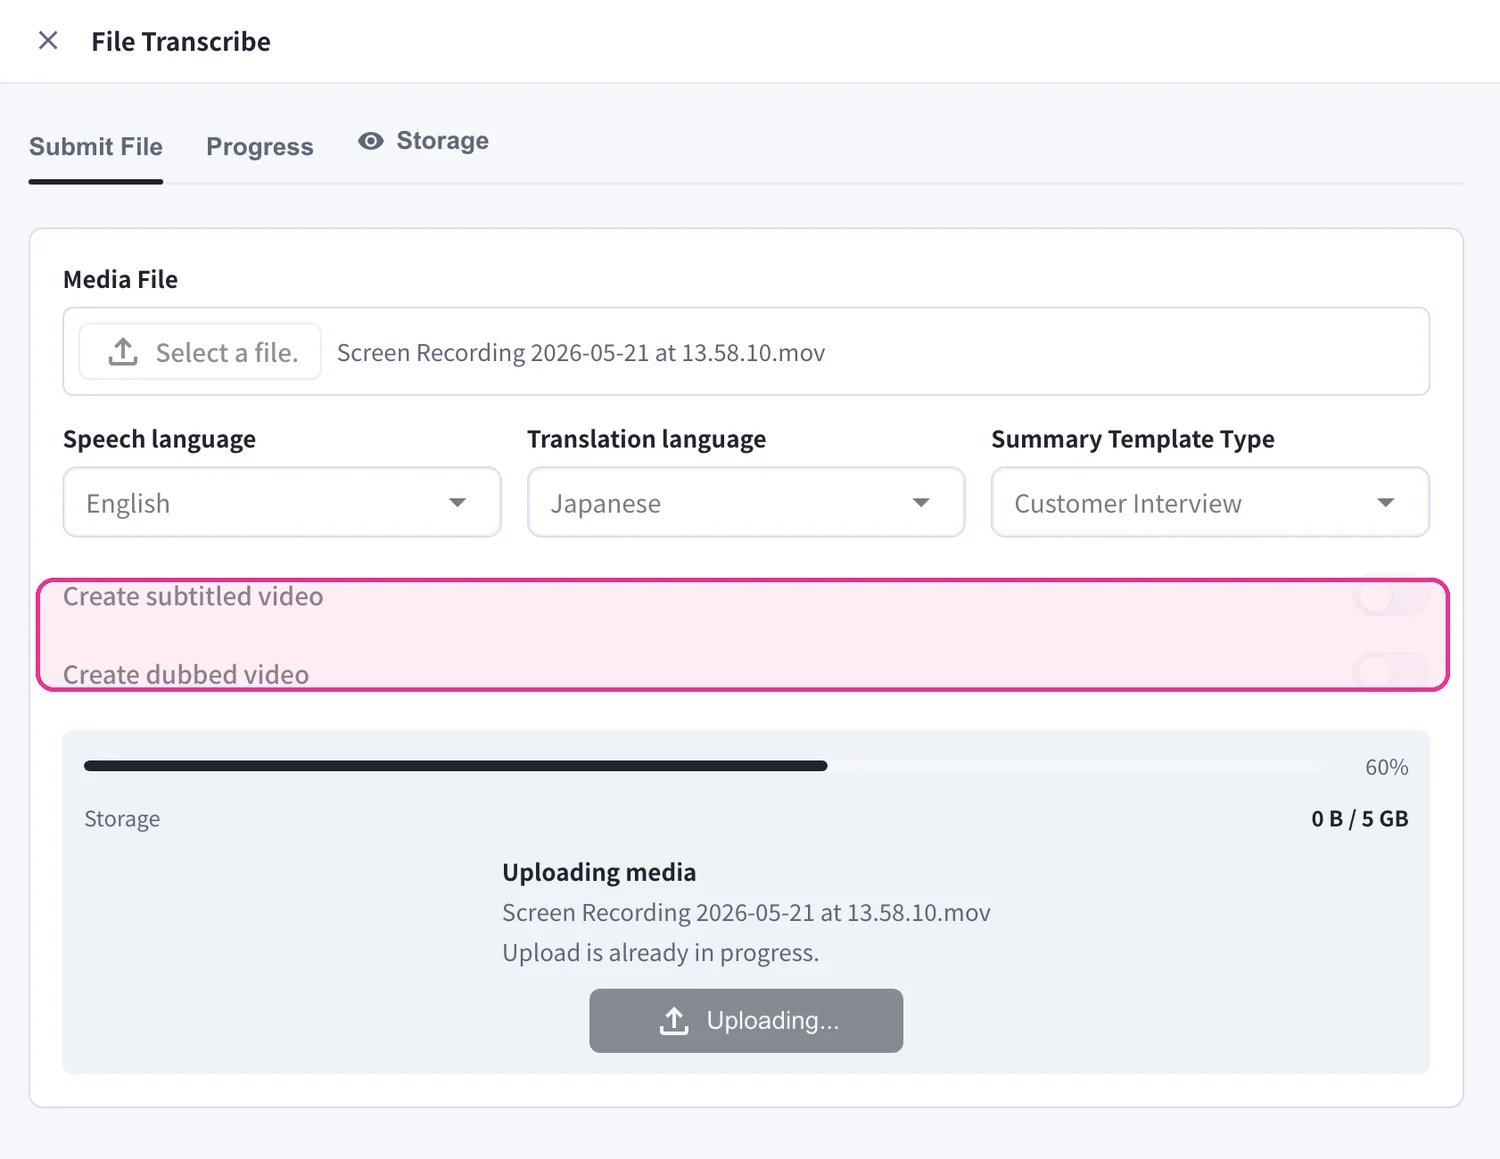Image resolution: width=1500 pixels, height=1159 pixels.
Task: Click the file name under Uploading media
Action: coord(746,913)
